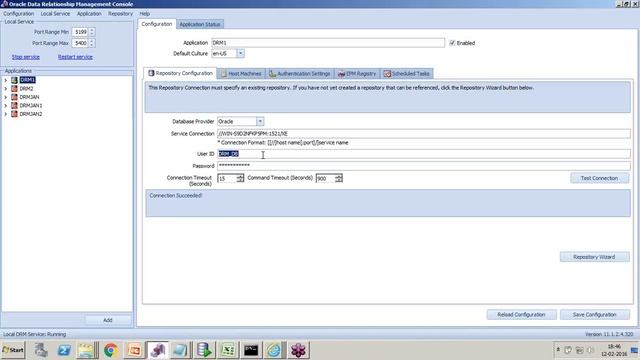Adjust the Port Range Min spinner

[92, 32]
